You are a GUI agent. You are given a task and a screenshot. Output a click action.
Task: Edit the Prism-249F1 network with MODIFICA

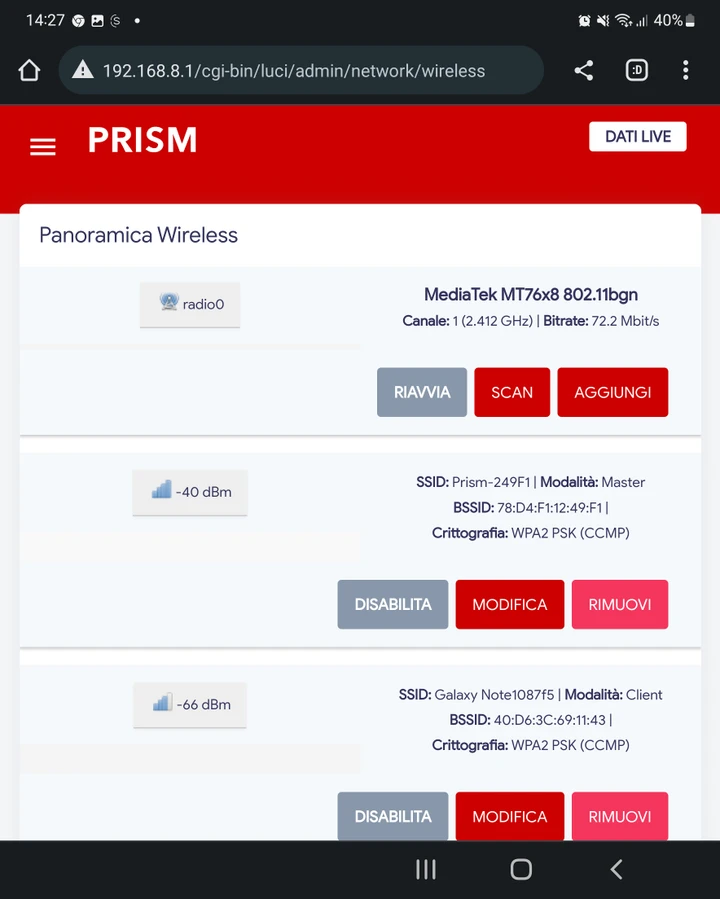pos(510,604)
